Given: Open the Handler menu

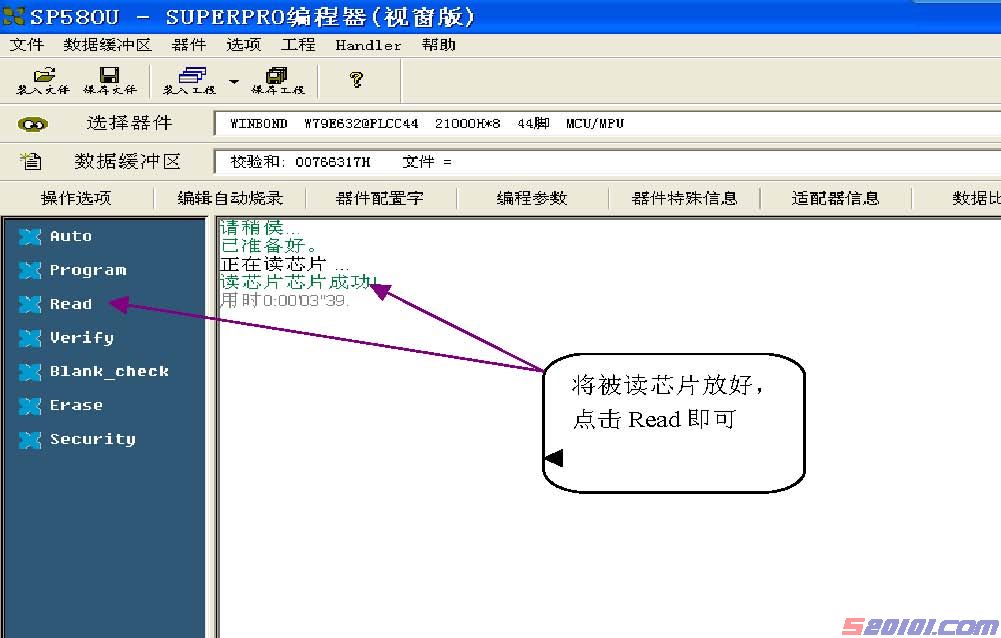Looking at the screenshot, I should coord(368,45).
